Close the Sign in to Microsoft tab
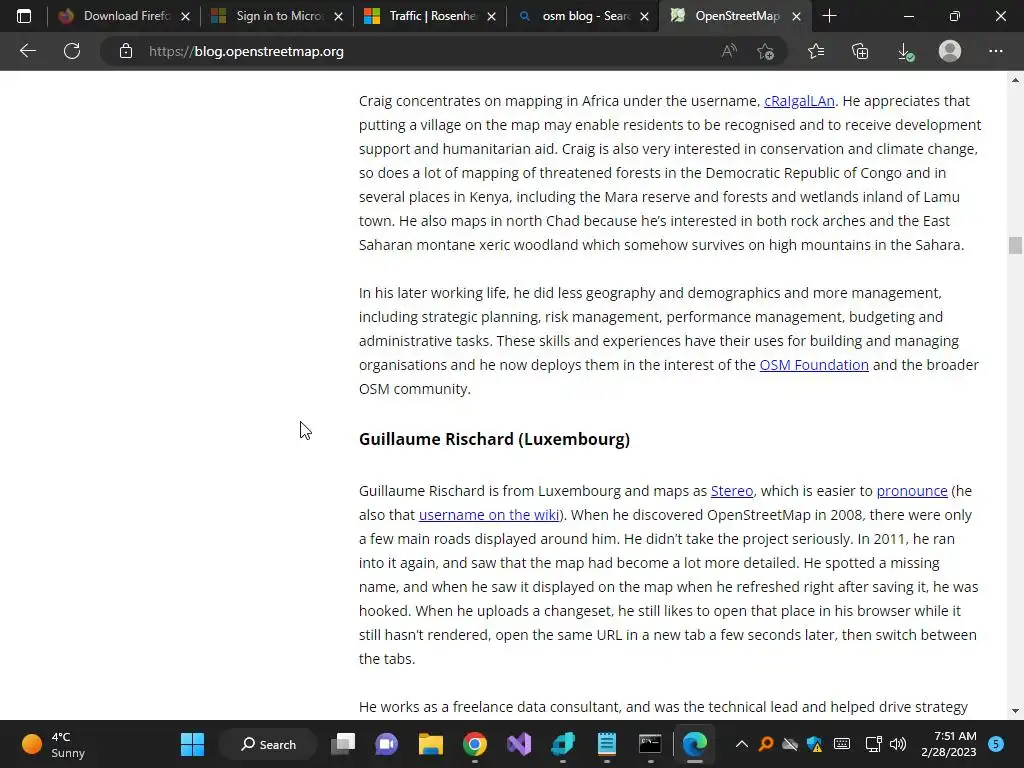 [338, 16]
